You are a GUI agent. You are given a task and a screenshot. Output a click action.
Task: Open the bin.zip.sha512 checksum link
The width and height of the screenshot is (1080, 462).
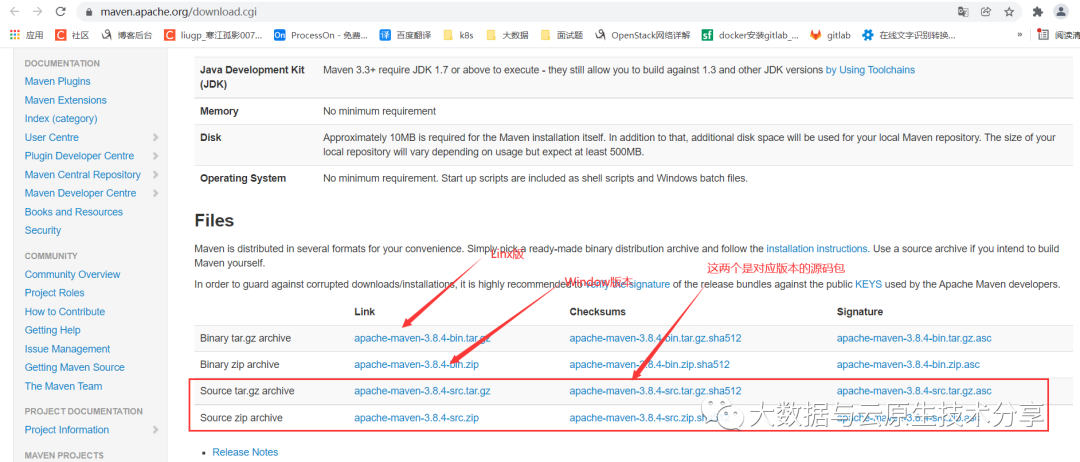[650, 364]
